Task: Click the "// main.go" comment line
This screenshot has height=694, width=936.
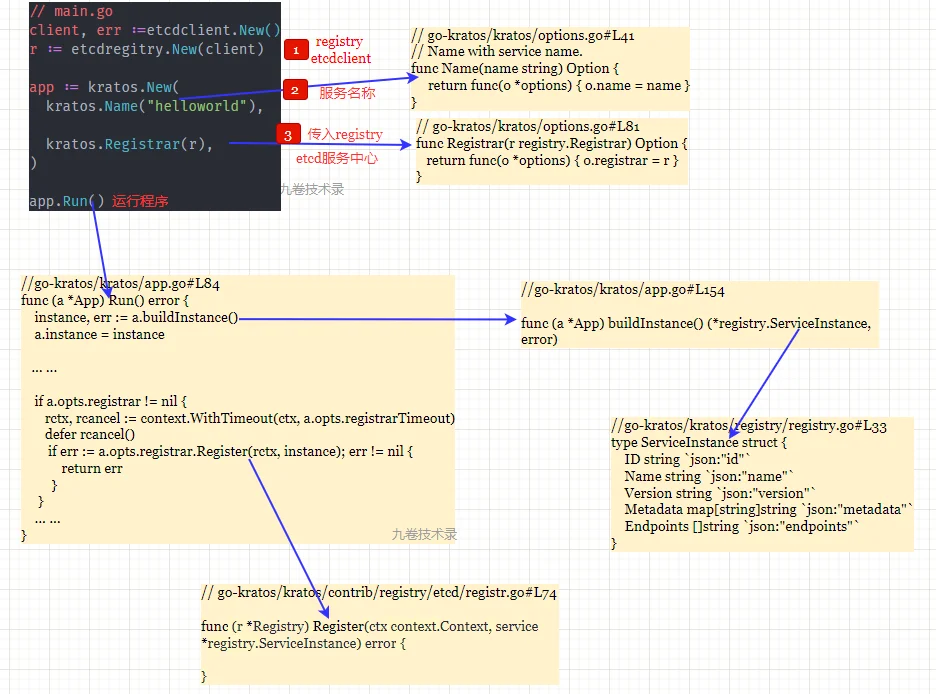Action: pyautogui.click(x=71, y=11)
